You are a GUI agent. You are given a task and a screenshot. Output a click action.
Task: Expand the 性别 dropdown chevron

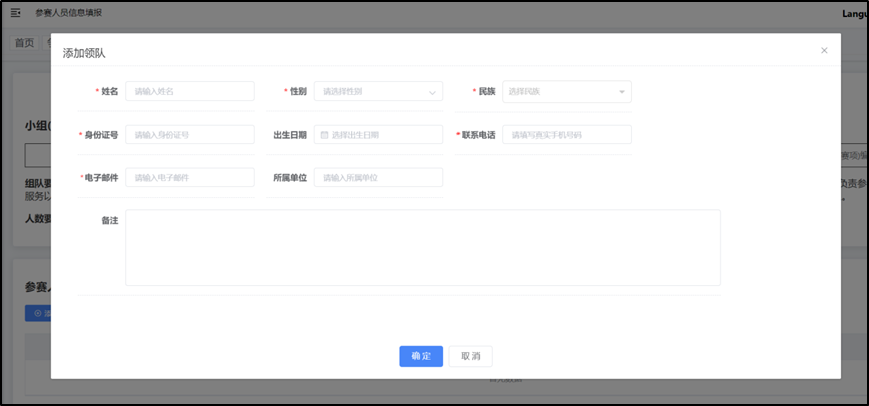click(432, 92)
